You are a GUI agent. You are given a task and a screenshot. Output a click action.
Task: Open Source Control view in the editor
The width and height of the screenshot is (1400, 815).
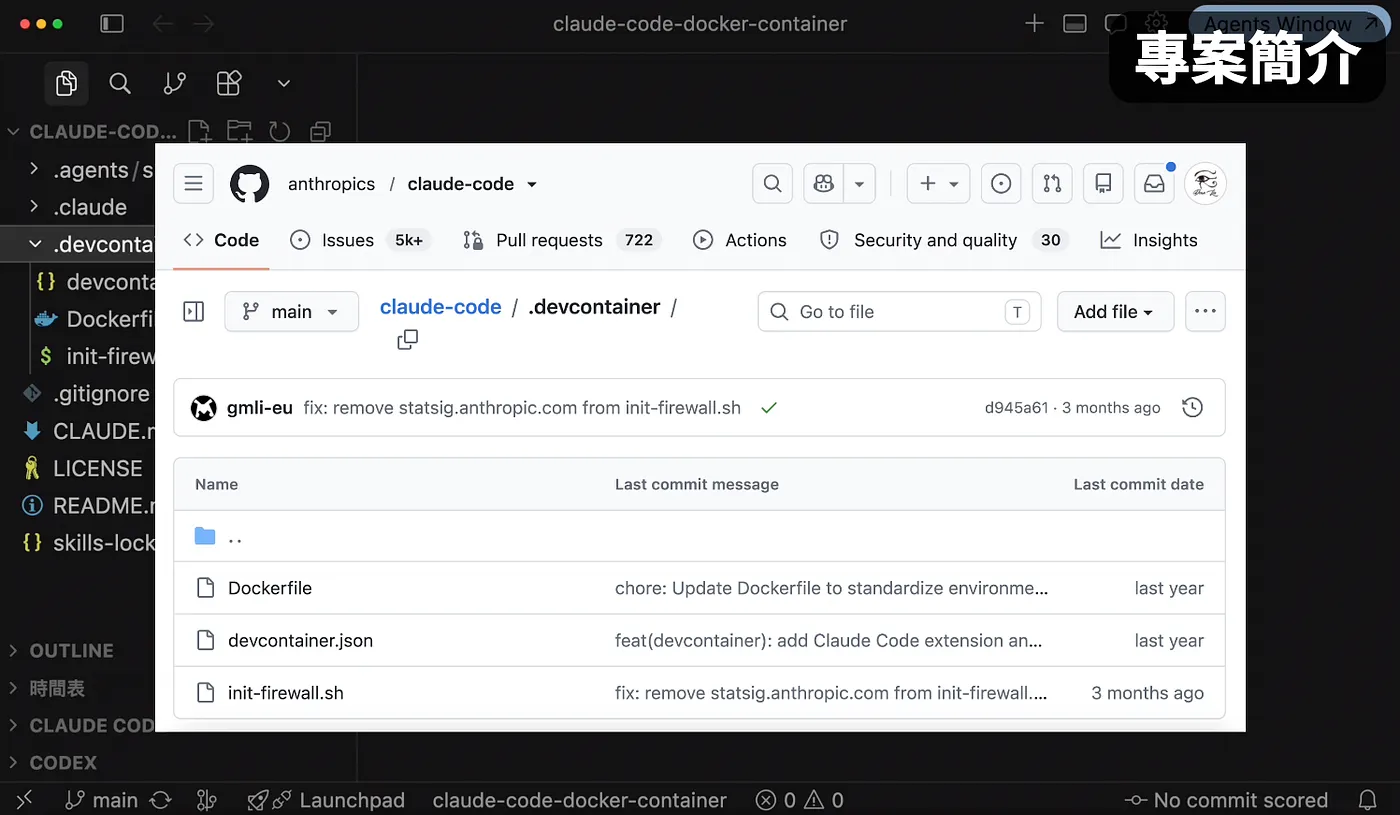tap(174, 83)
